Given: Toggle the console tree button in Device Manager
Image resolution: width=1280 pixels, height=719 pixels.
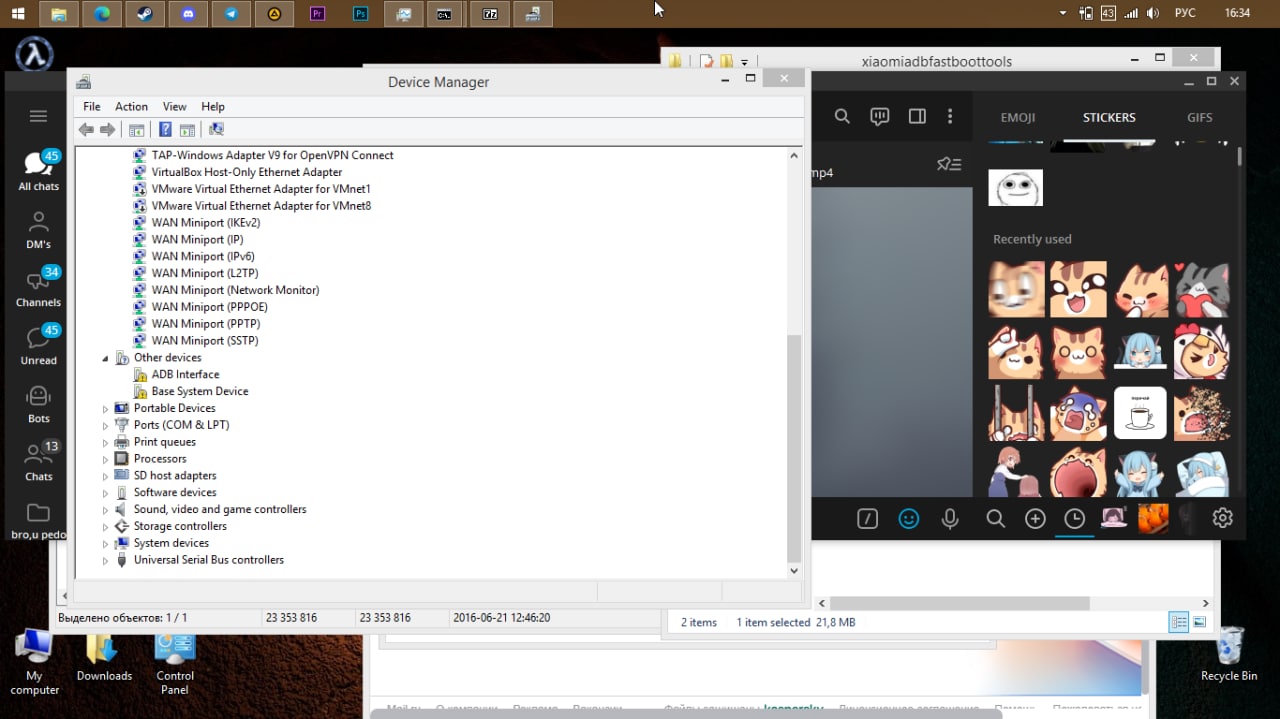Looking at the screenshot, I should tap(137, 129).
